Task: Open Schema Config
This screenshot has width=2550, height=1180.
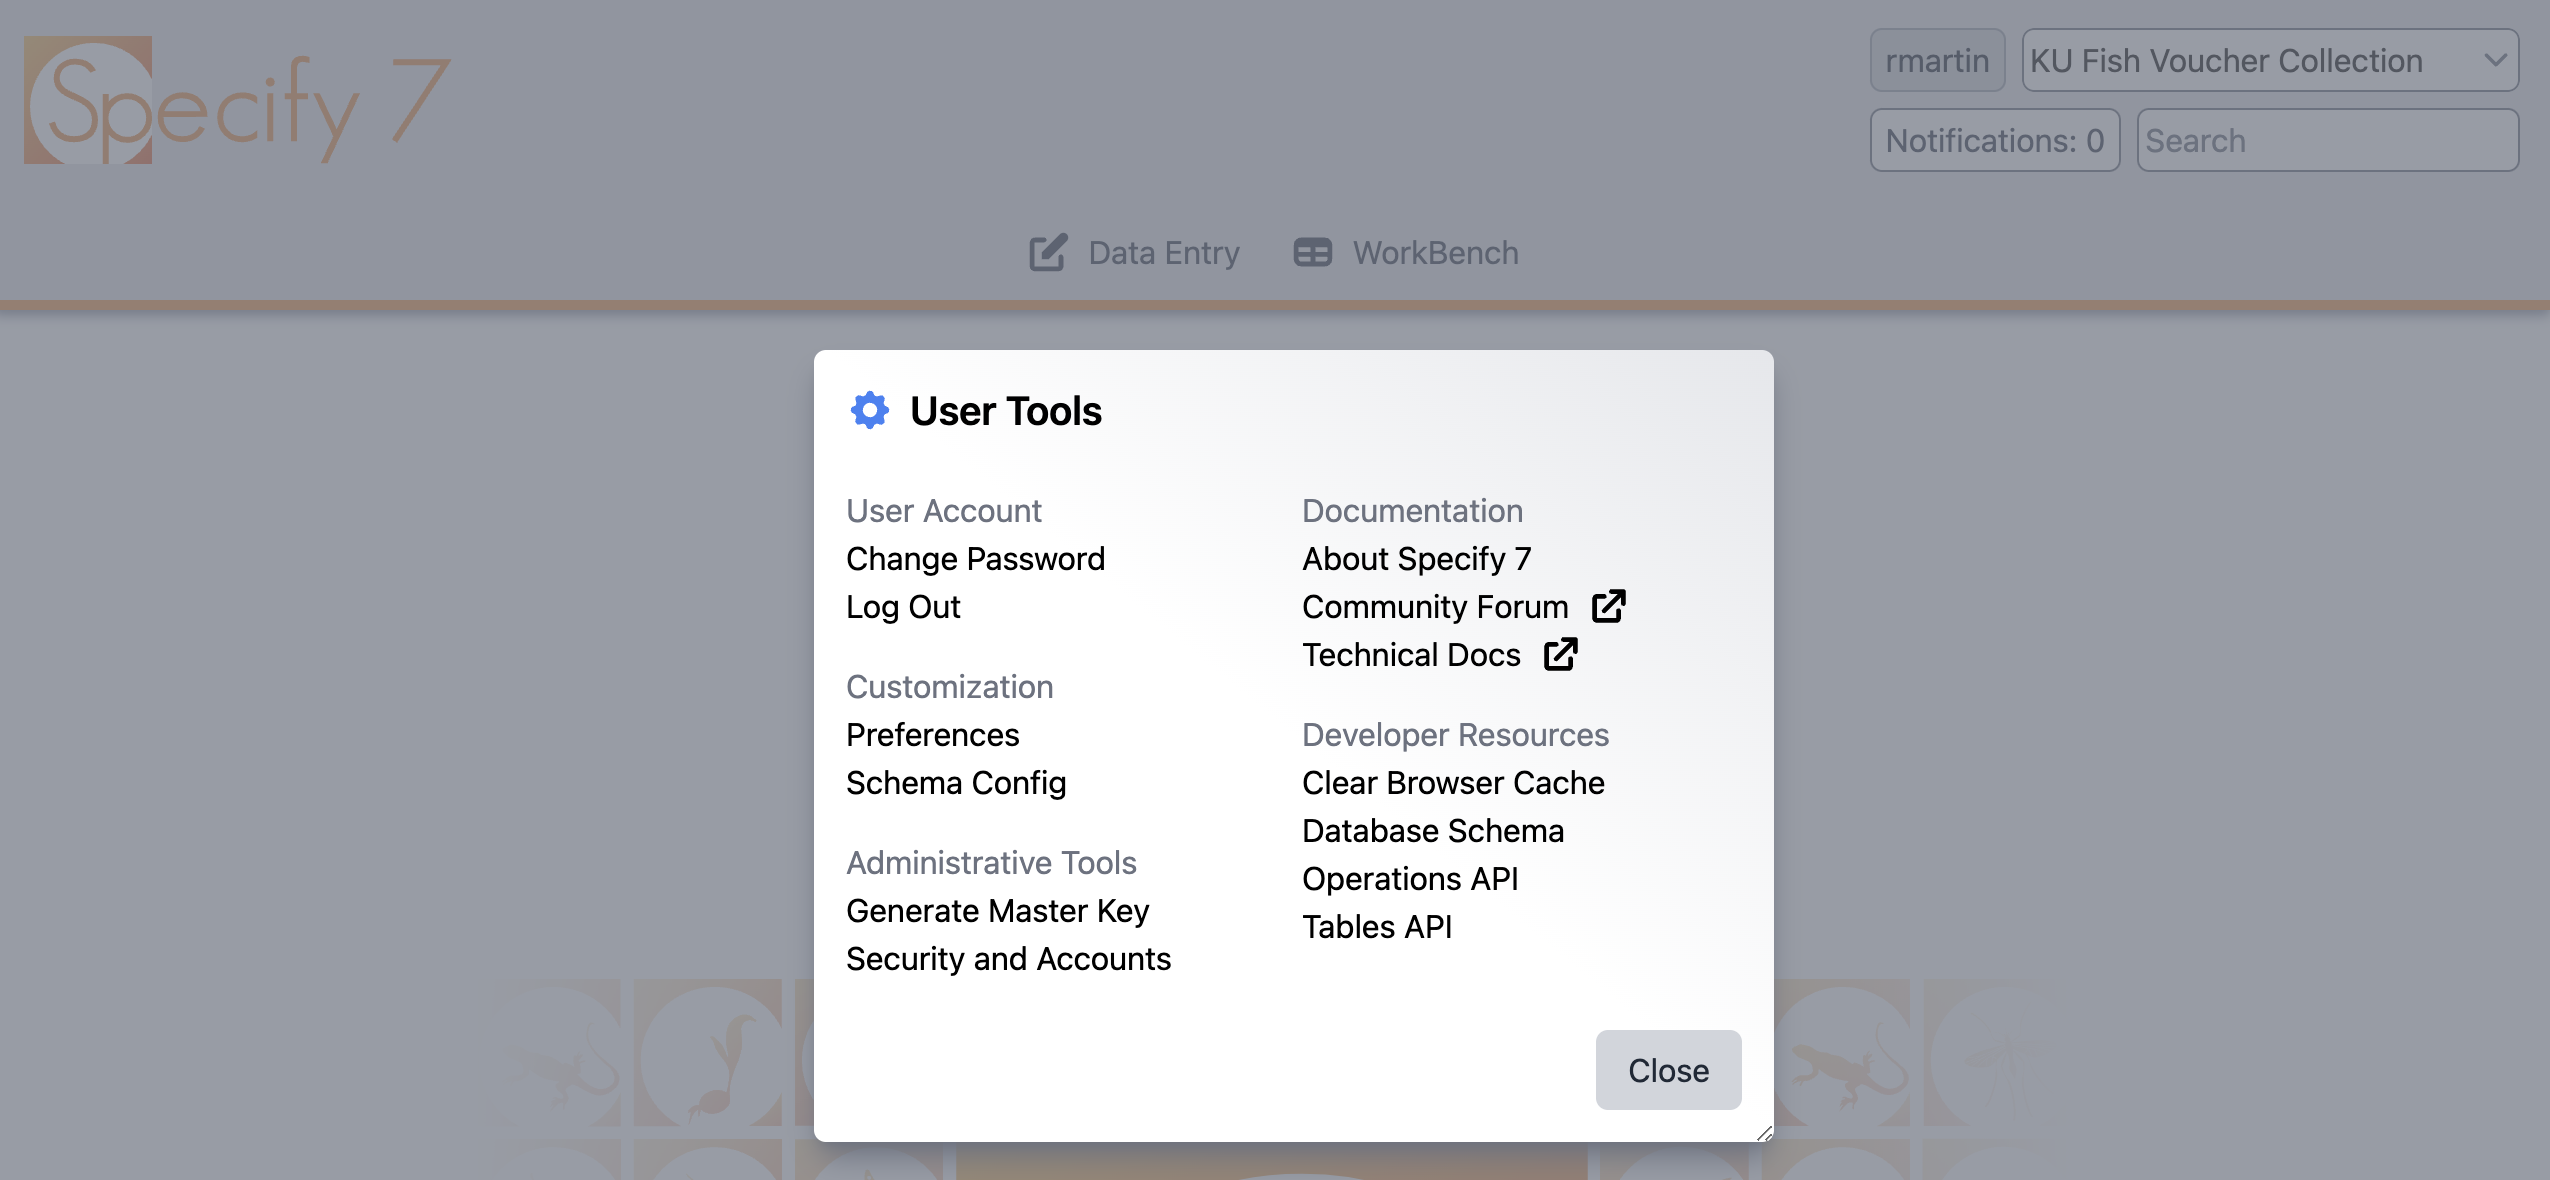Action: coord(956,782)
